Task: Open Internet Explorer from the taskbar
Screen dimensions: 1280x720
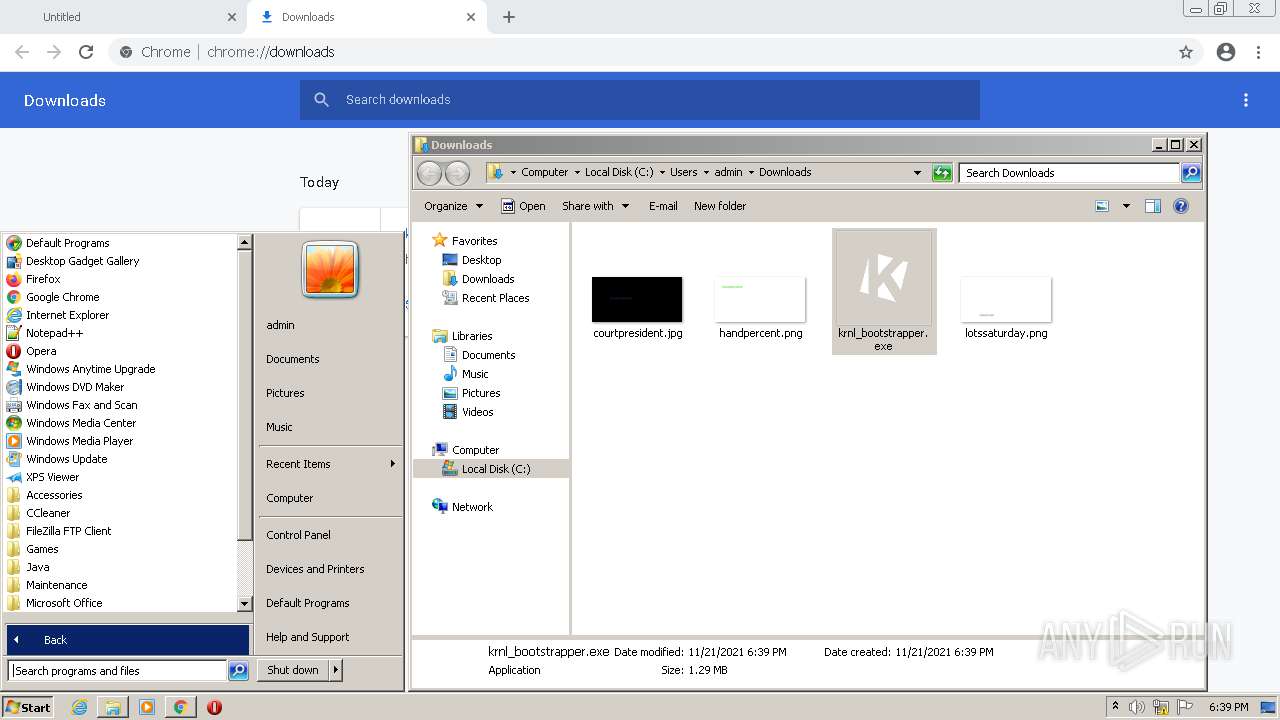Action: [79, 707]
